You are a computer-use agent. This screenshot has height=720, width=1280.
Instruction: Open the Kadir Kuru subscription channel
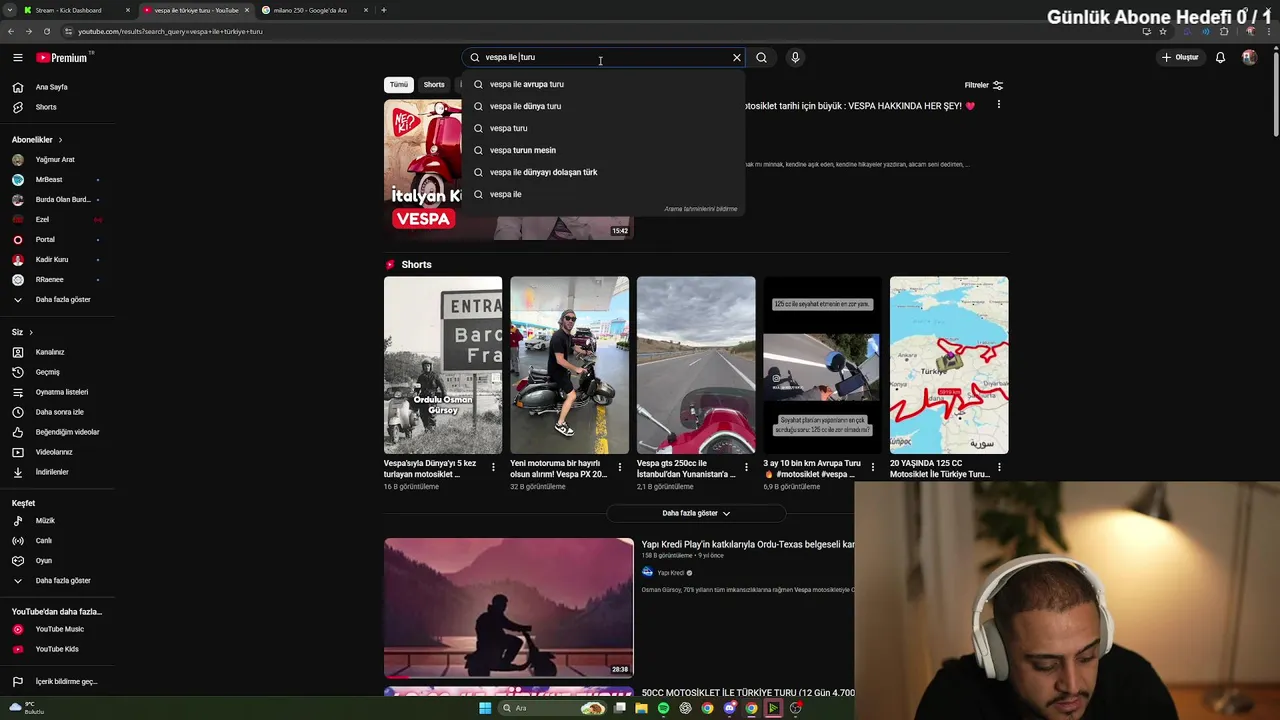click(x=57, y=260)
